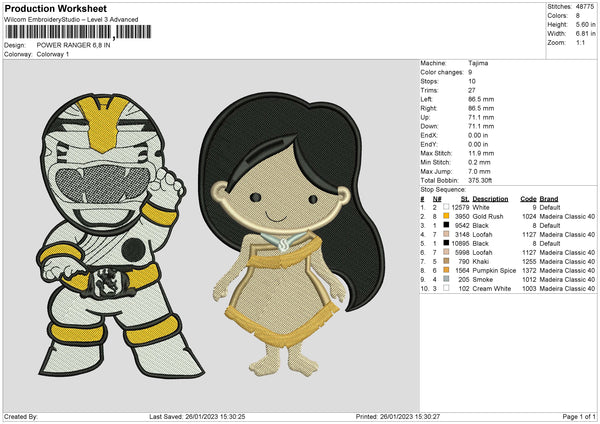Click the Cream White description text

492,288
